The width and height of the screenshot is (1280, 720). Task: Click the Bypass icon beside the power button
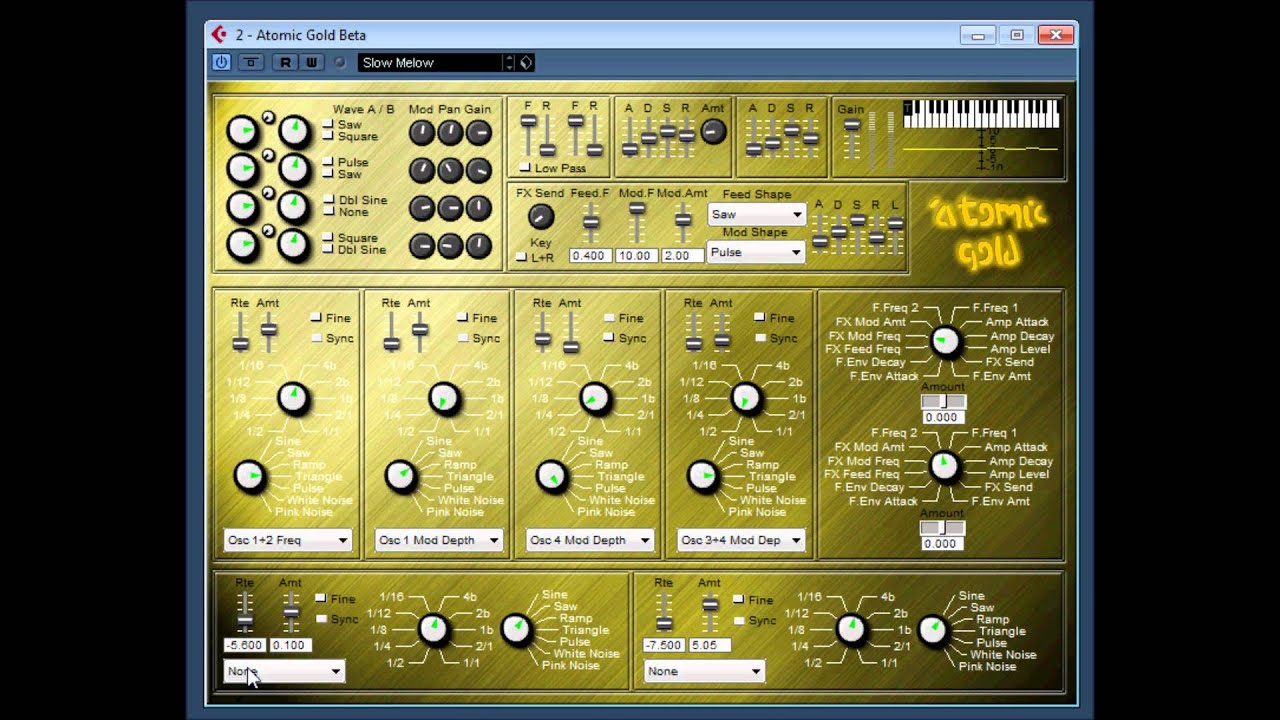pos(251,62)
